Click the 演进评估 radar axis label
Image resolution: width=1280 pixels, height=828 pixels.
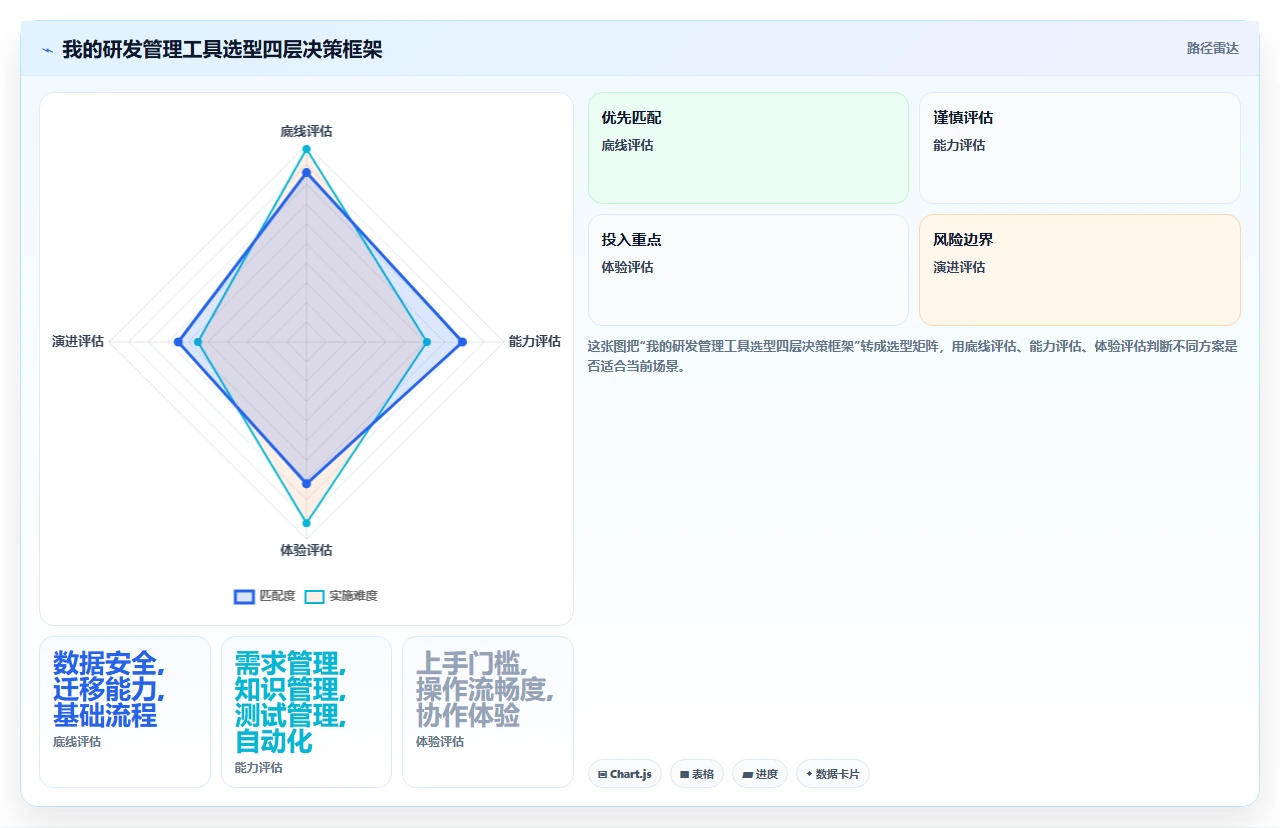[78, 341]
